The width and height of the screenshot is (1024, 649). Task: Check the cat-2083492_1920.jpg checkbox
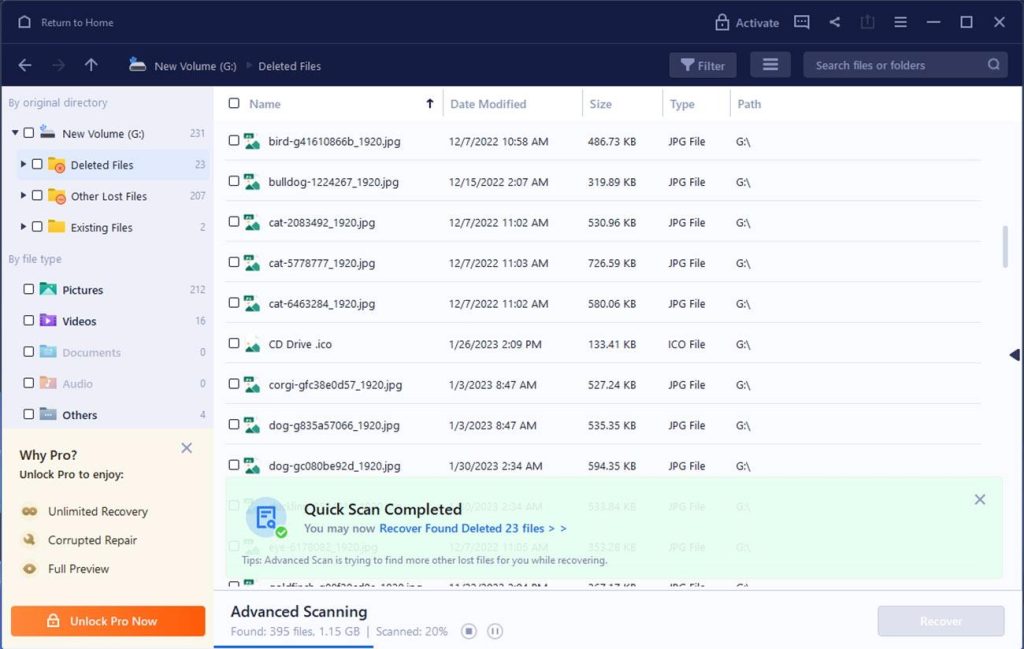pyautogui.click(x=234, y=221)
